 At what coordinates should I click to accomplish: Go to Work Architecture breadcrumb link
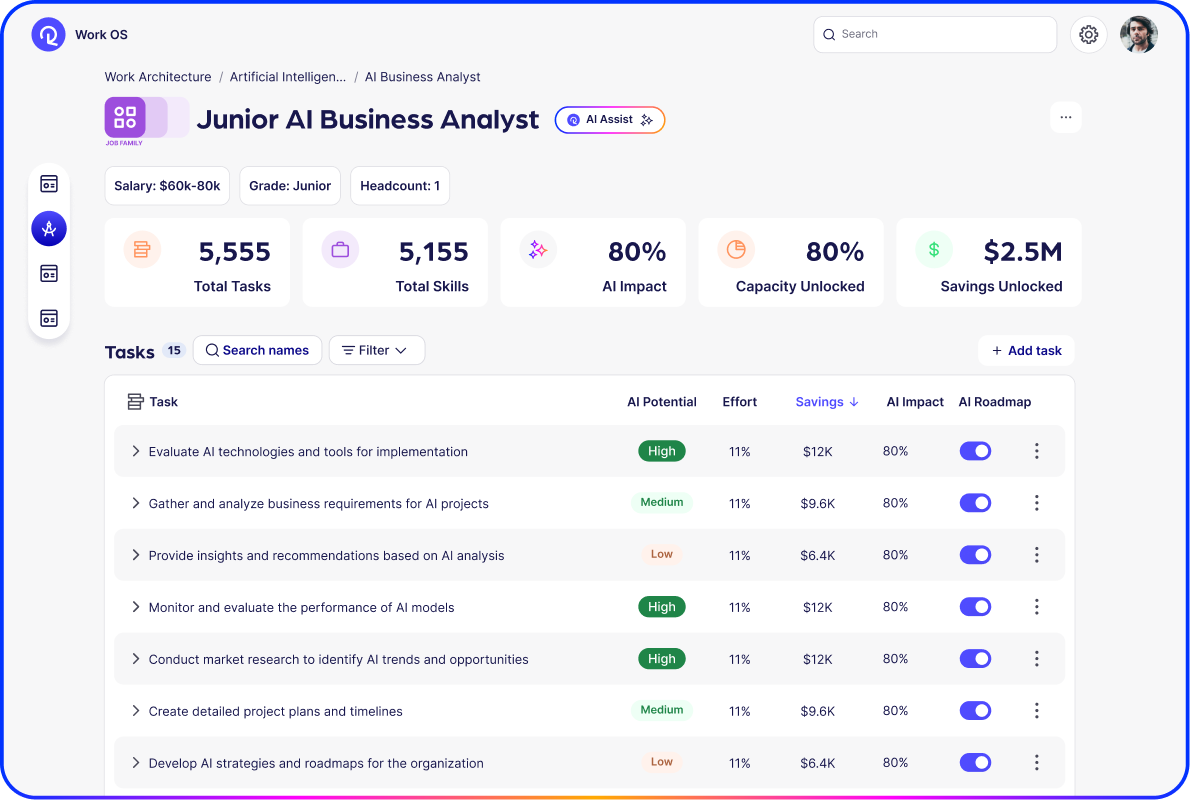tap(158, 77)
